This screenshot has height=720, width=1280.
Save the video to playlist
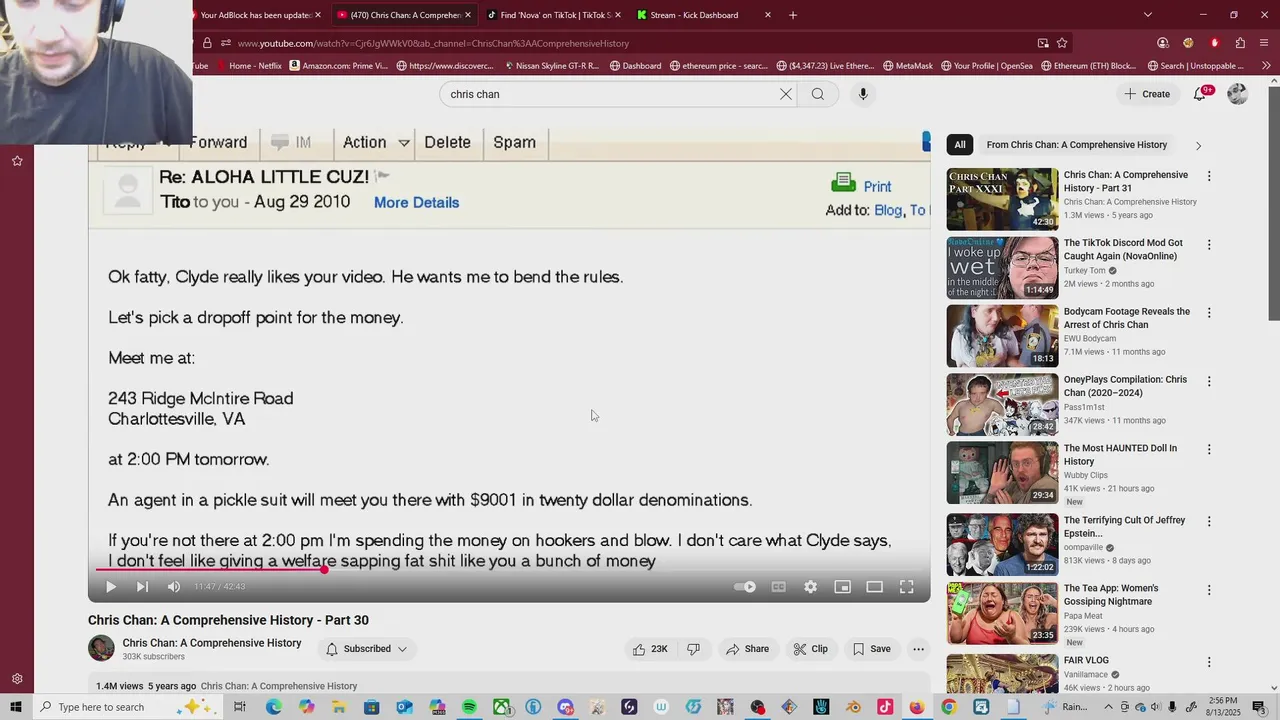(872, 649)
